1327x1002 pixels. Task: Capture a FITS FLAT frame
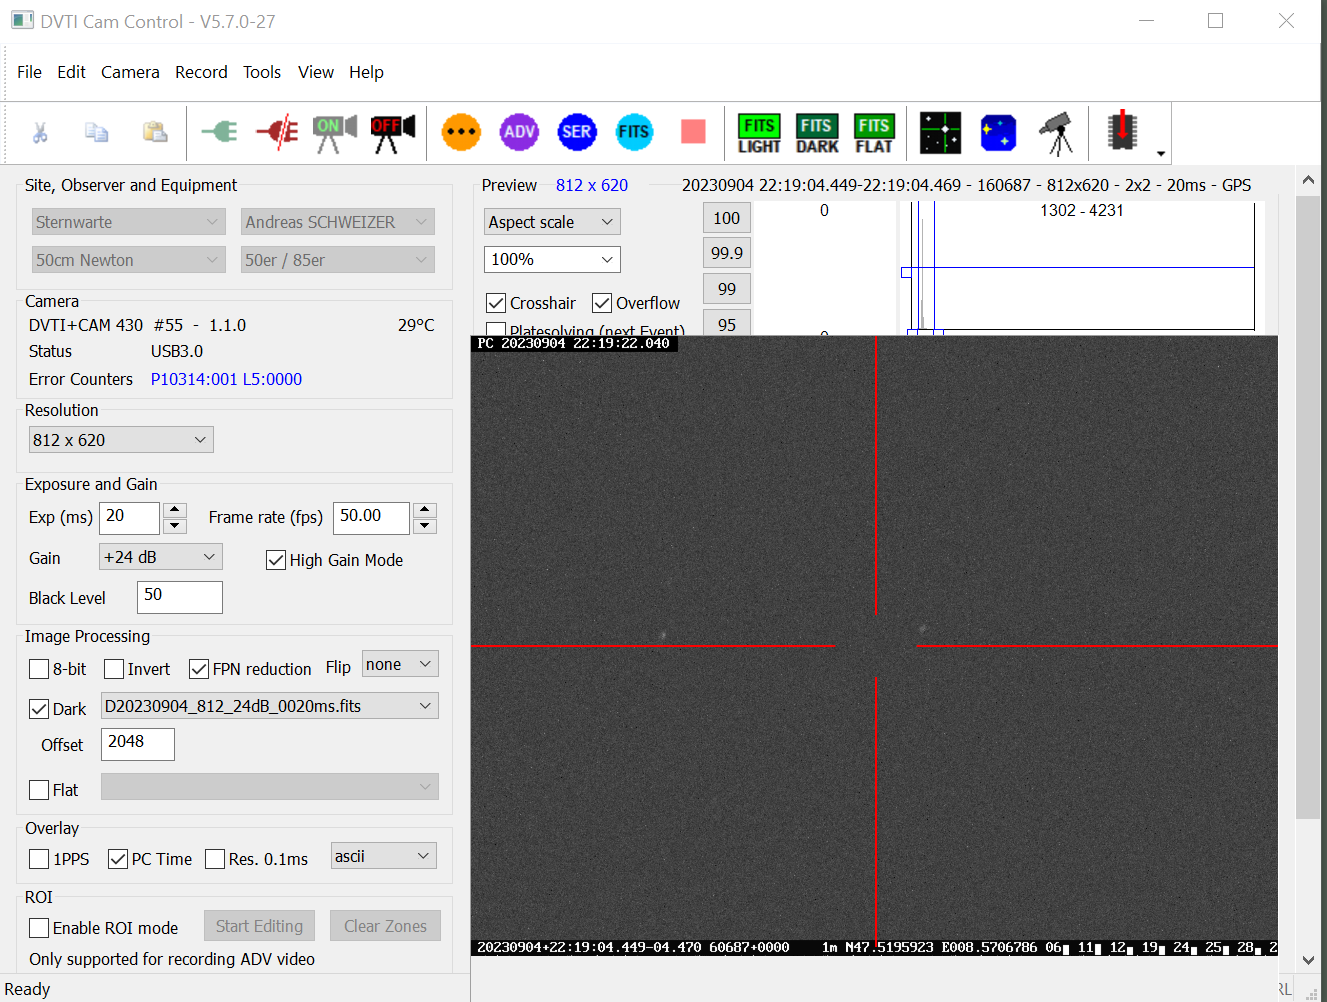[874, 133]
